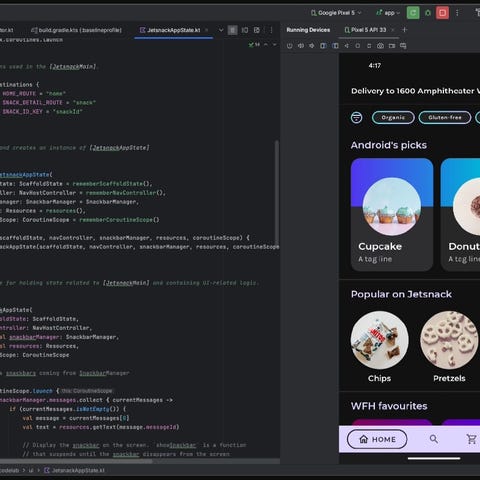This screenshot has height=480, width=480.
Task: Expand the hidden editor tabs chevron
Action: 221,30
